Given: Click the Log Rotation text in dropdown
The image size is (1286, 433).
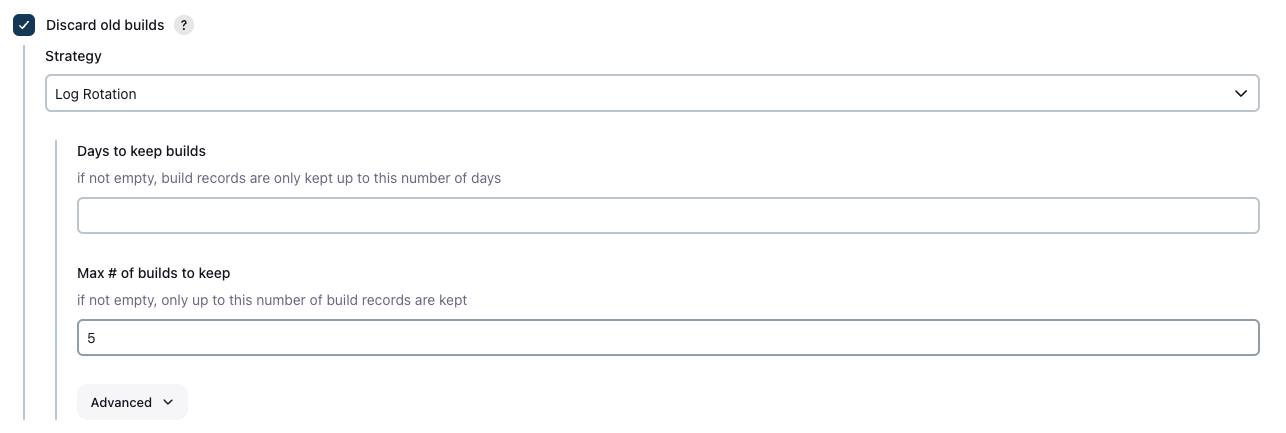Looking at the screenshot, I should point(96,94).
